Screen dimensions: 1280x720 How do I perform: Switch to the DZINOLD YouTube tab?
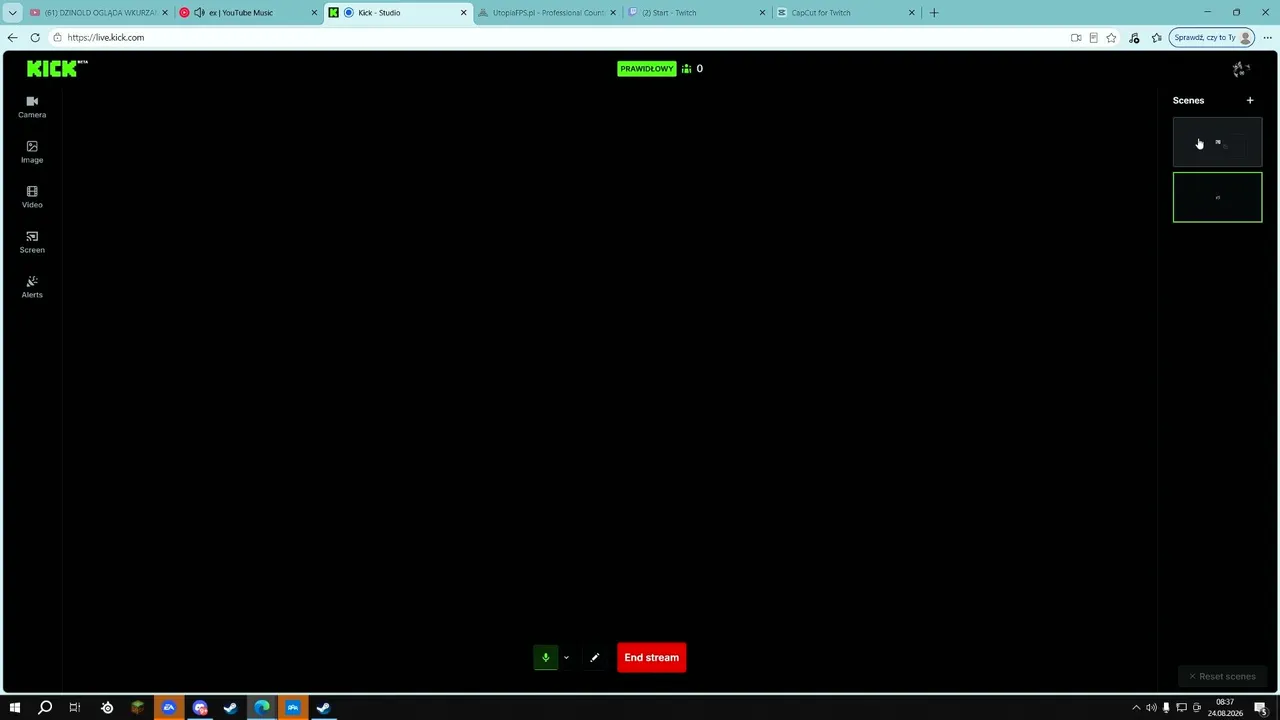(98, 13)
